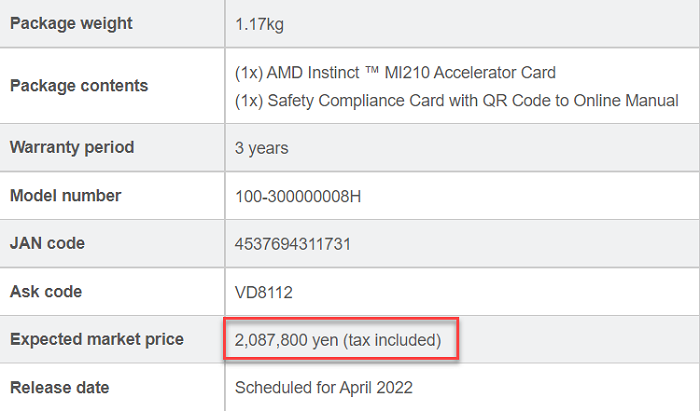Click the Ask code label
This screenshot has height=411, width=700.
46,291
